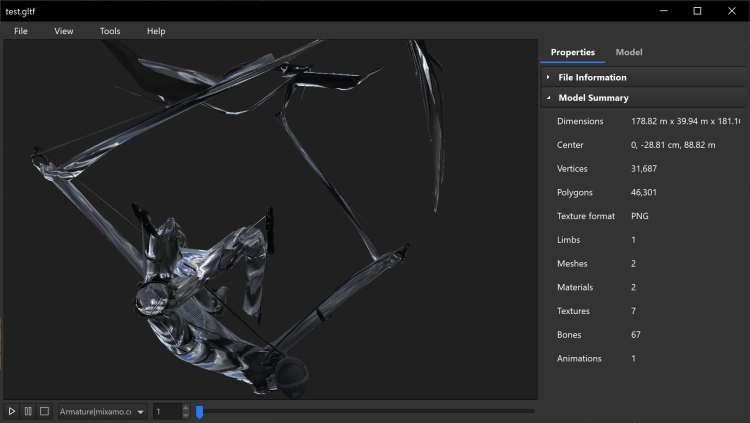Select the Properties tab
The width and height of the screenshot is (750, 423).
[573, 52]
